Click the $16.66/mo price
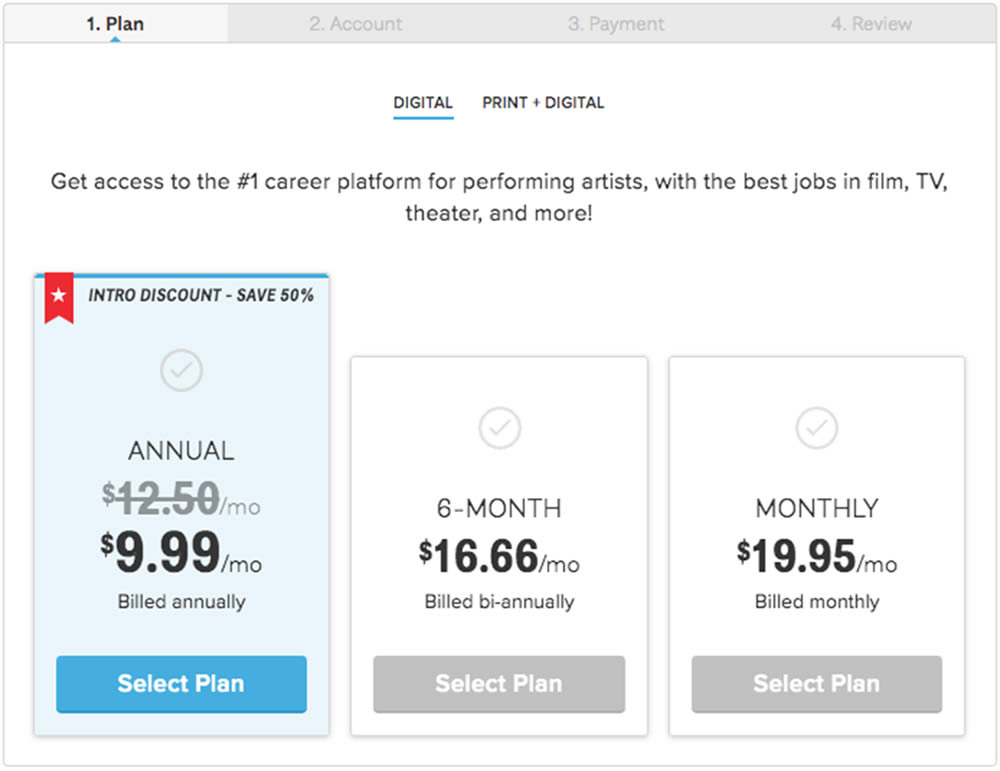1000x771 pixels. click(499, 556)
